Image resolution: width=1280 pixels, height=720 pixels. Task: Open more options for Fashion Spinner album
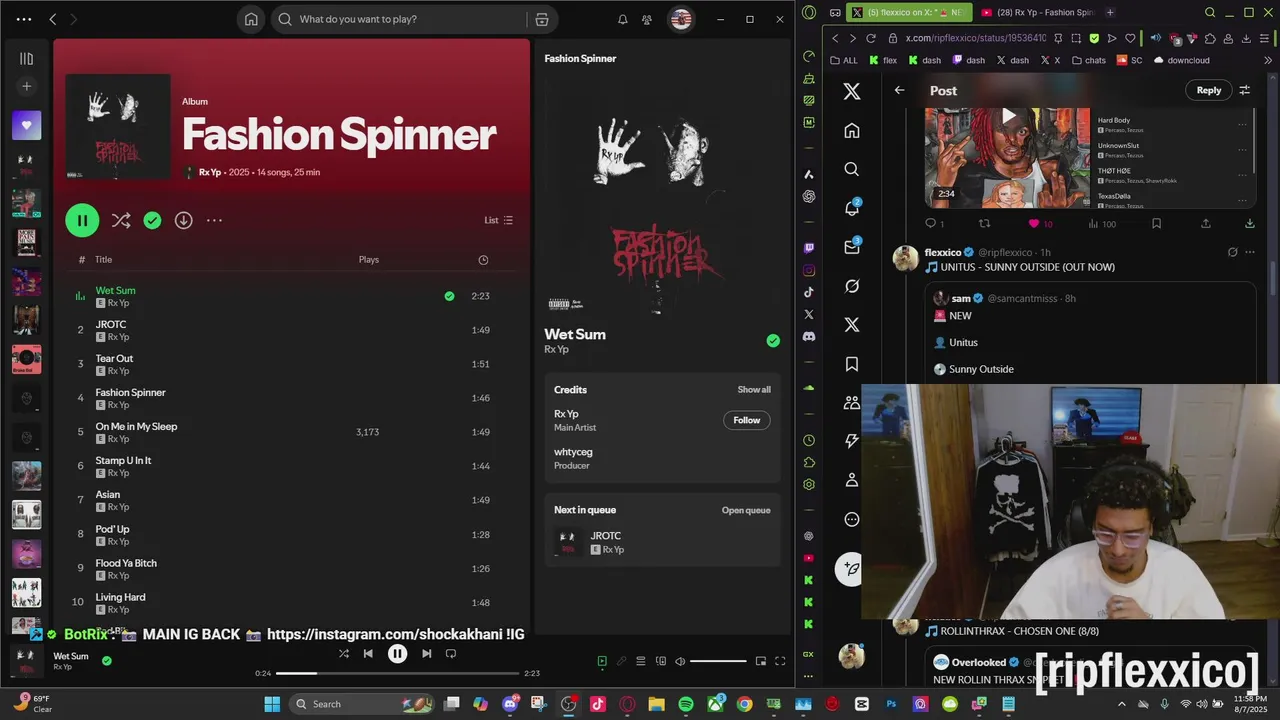tap(214, 220)
